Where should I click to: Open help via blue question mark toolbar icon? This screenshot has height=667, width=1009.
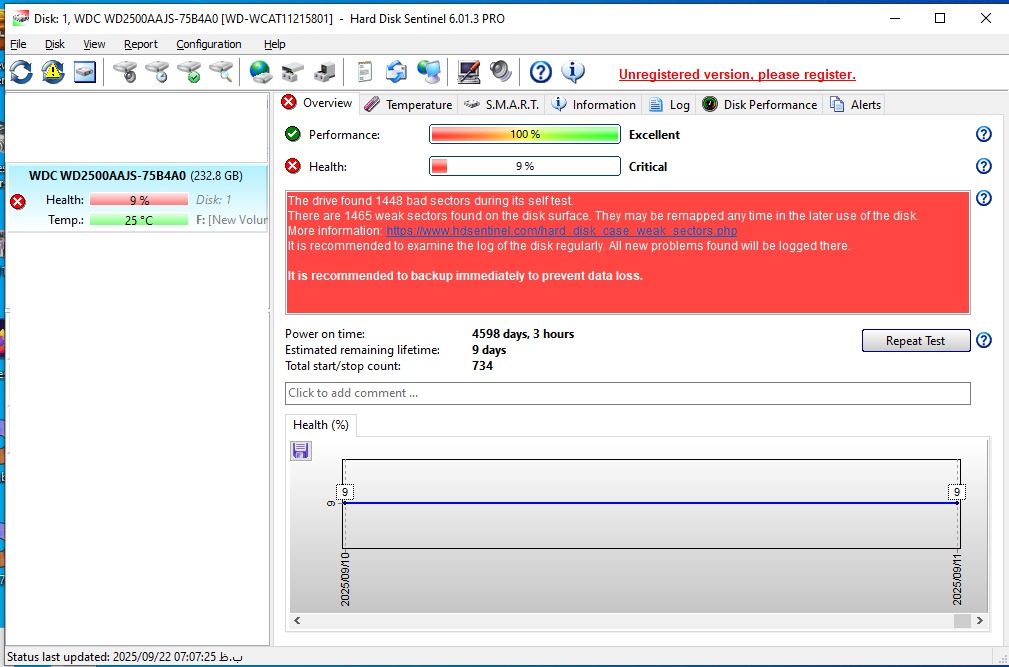pos(541,72)
